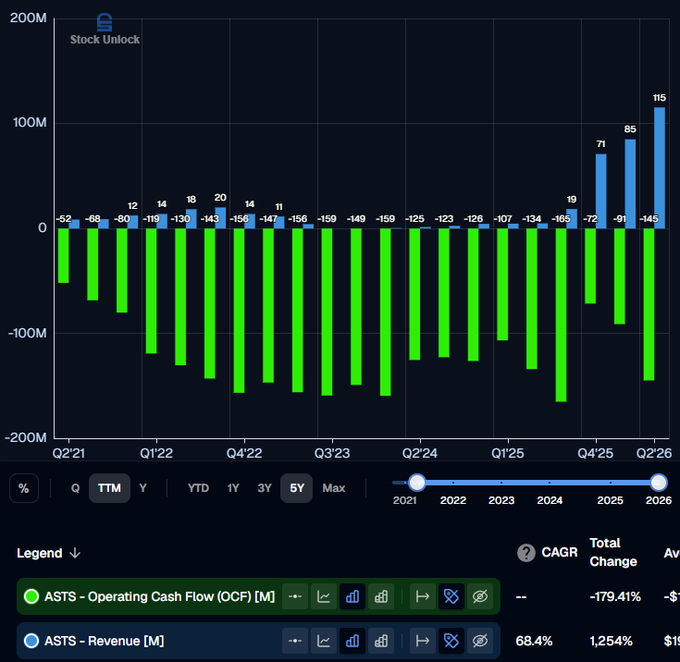The width and height of the screenshot is (680, 662).
Task: Click ASTS - Operating Cash Flow legend label
Action: point(160,596)
